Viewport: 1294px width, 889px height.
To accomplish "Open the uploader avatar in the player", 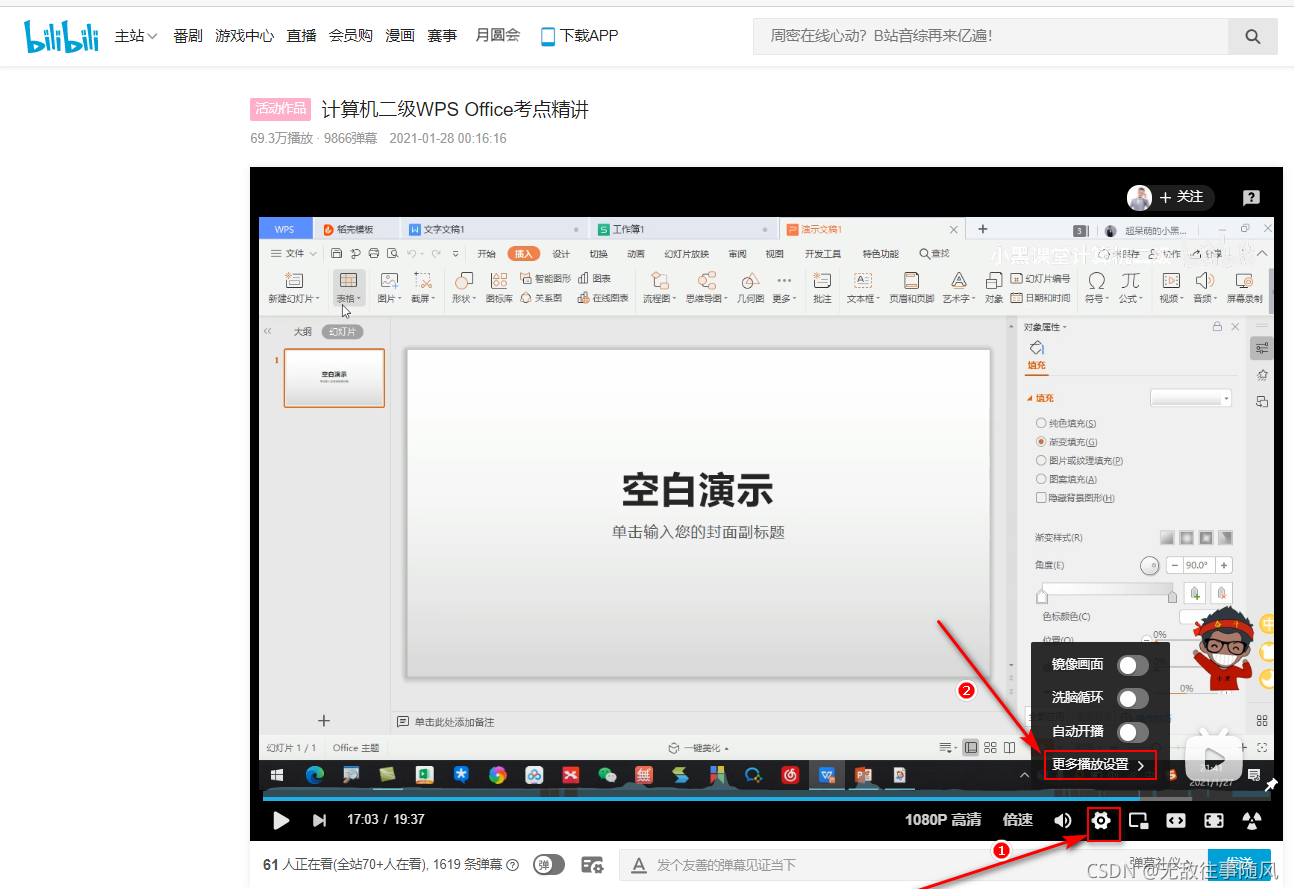I will pyautogui.click(x=1140, y=198).
